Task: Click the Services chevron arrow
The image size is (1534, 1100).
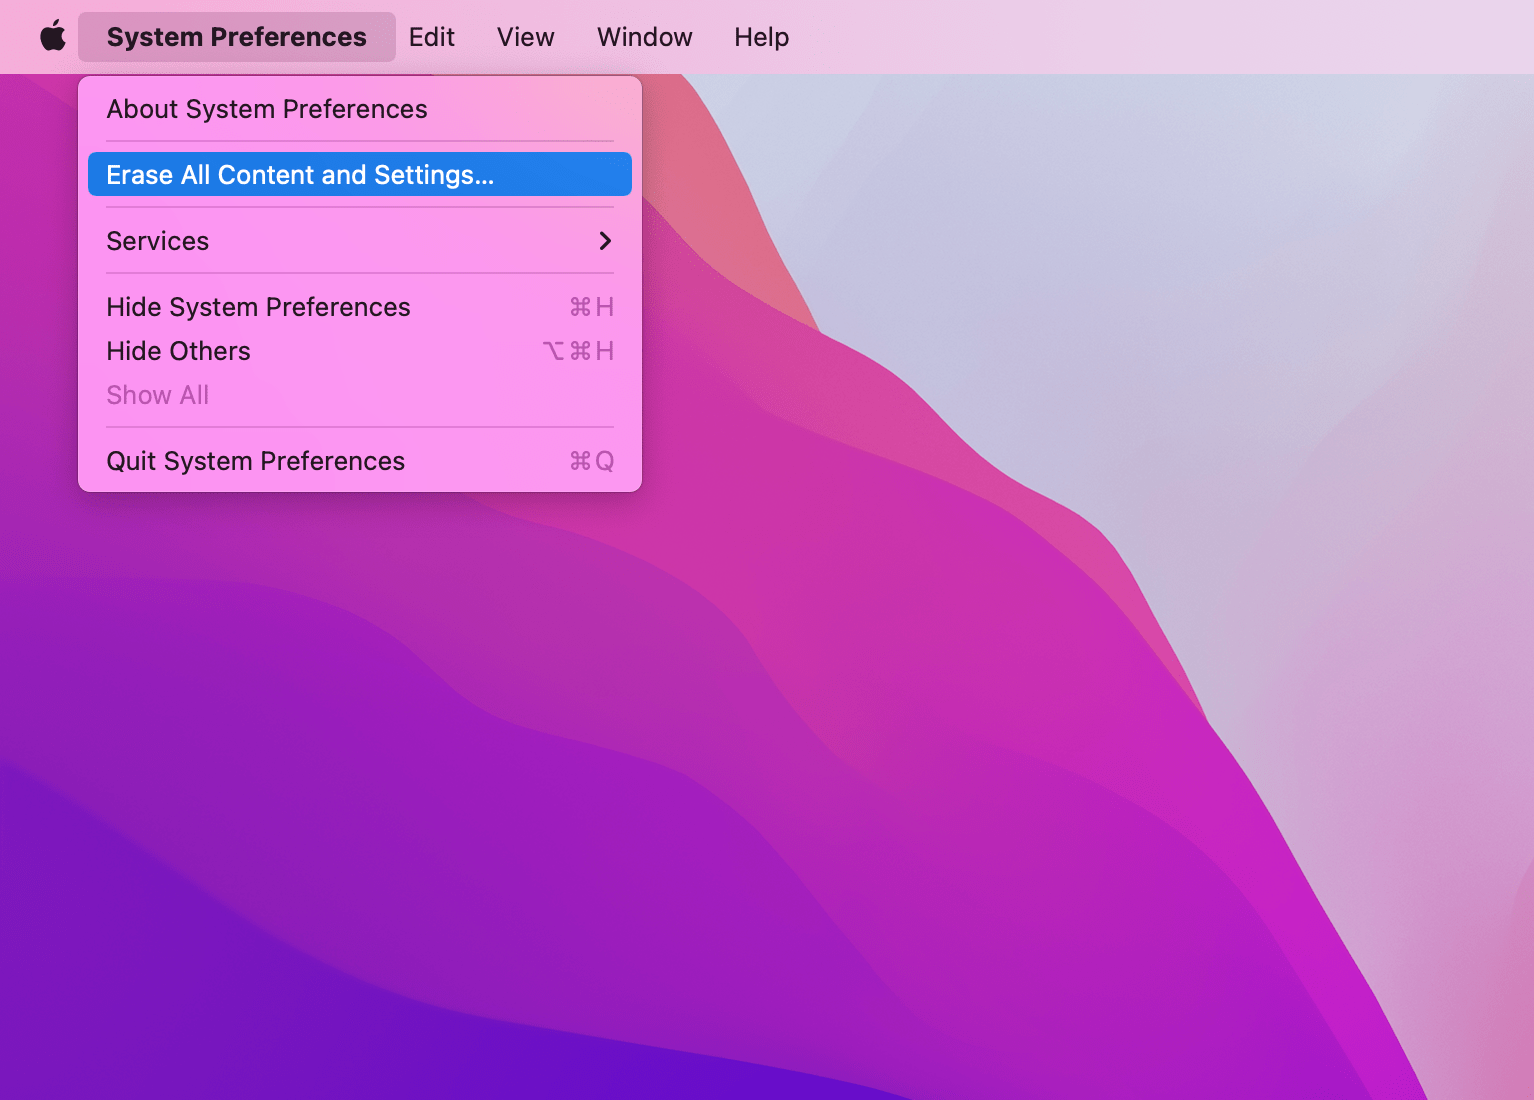Action: pos(605,241)
